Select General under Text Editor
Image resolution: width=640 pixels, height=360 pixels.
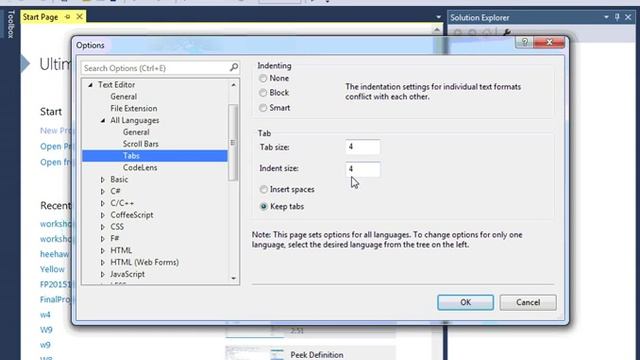coord(123,97)
